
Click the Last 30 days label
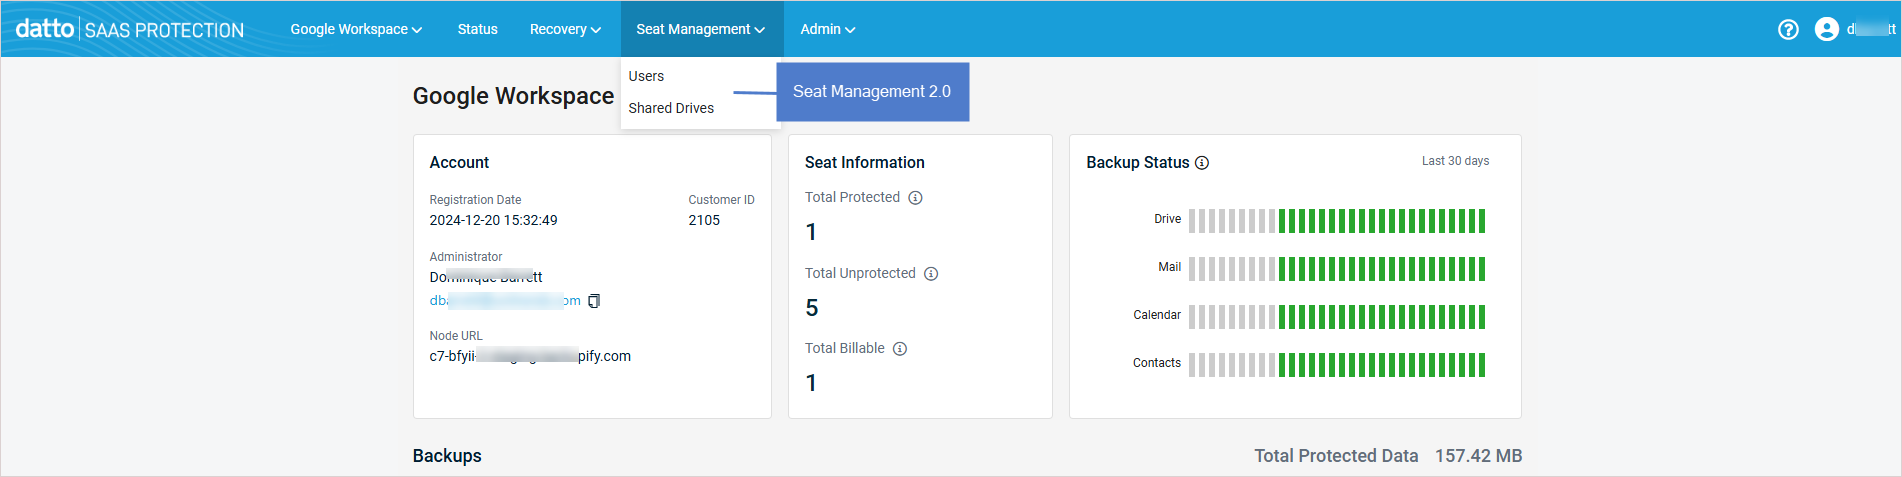pos(1455,161)
